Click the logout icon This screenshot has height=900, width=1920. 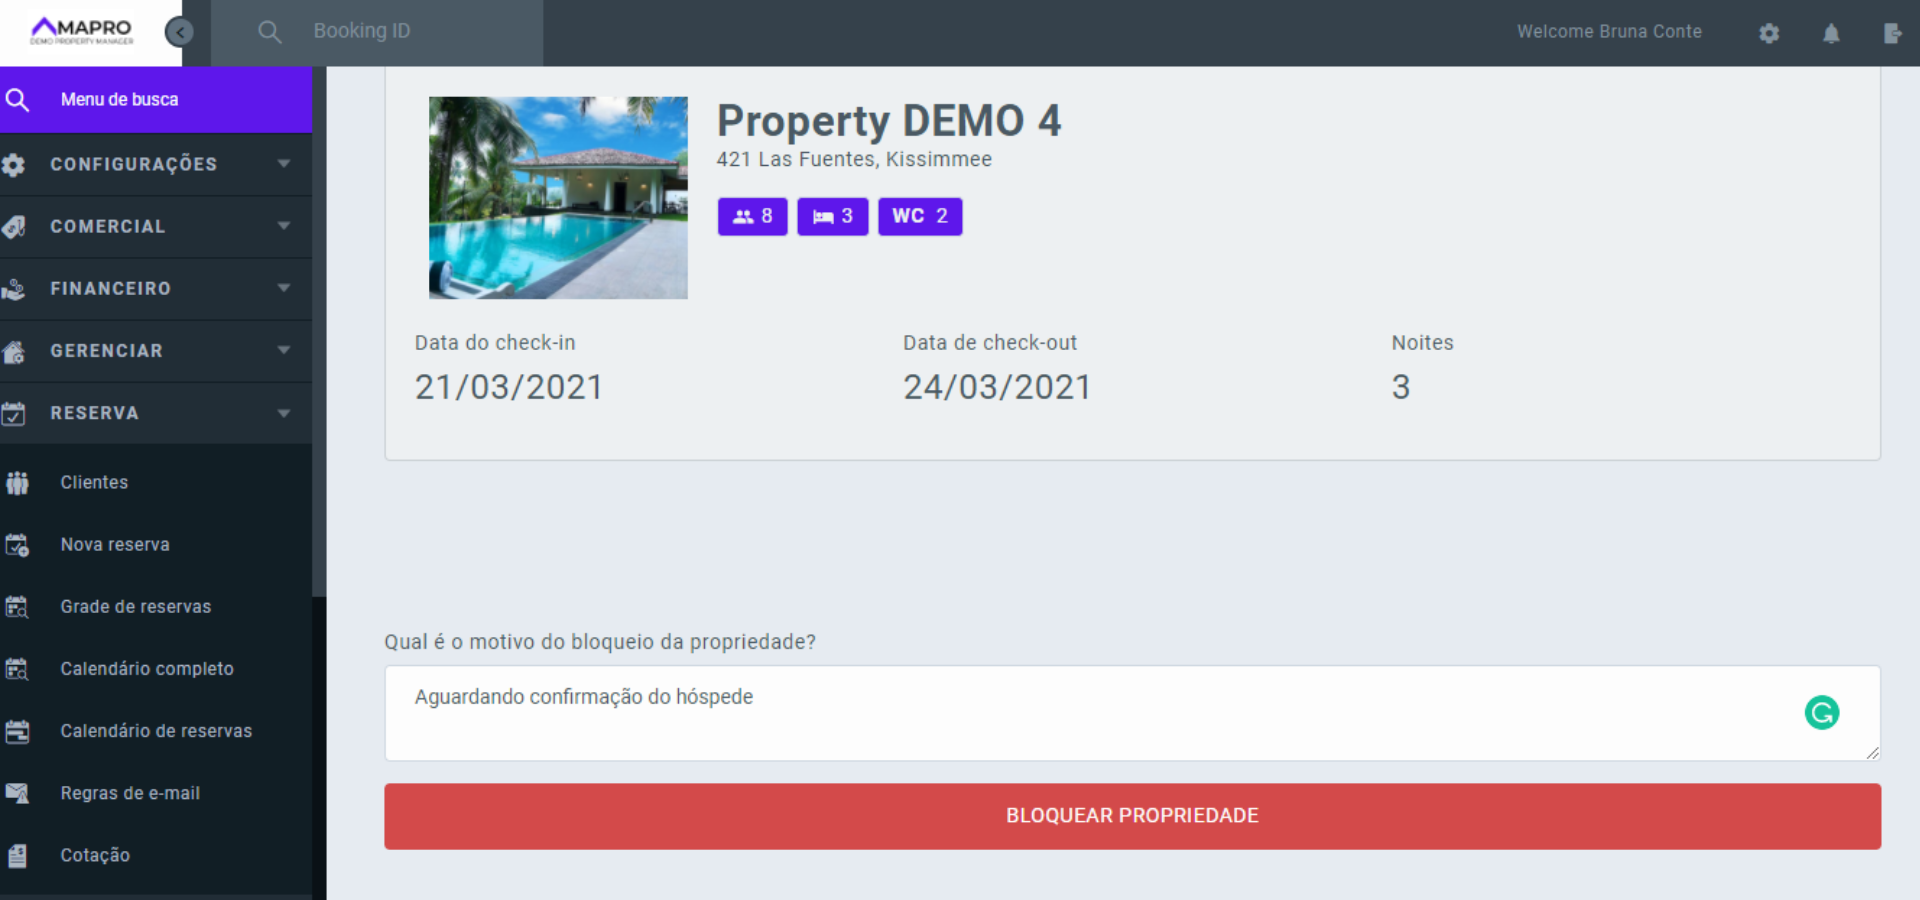click(x=1893, y=33)
